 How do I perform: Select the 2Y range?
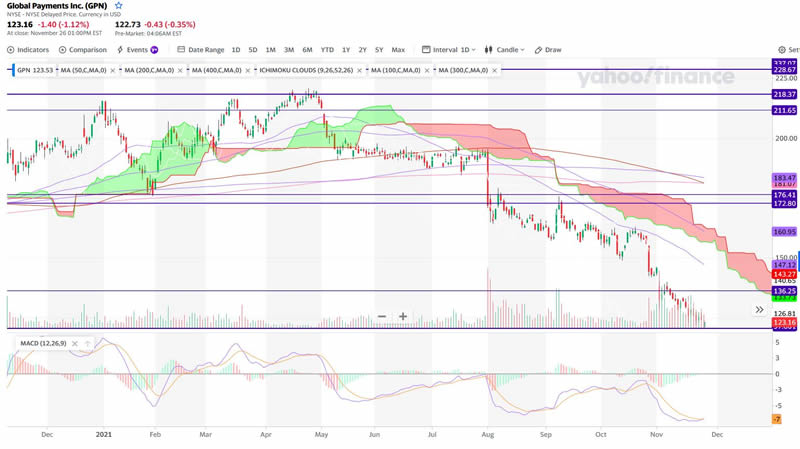[362, 49]
